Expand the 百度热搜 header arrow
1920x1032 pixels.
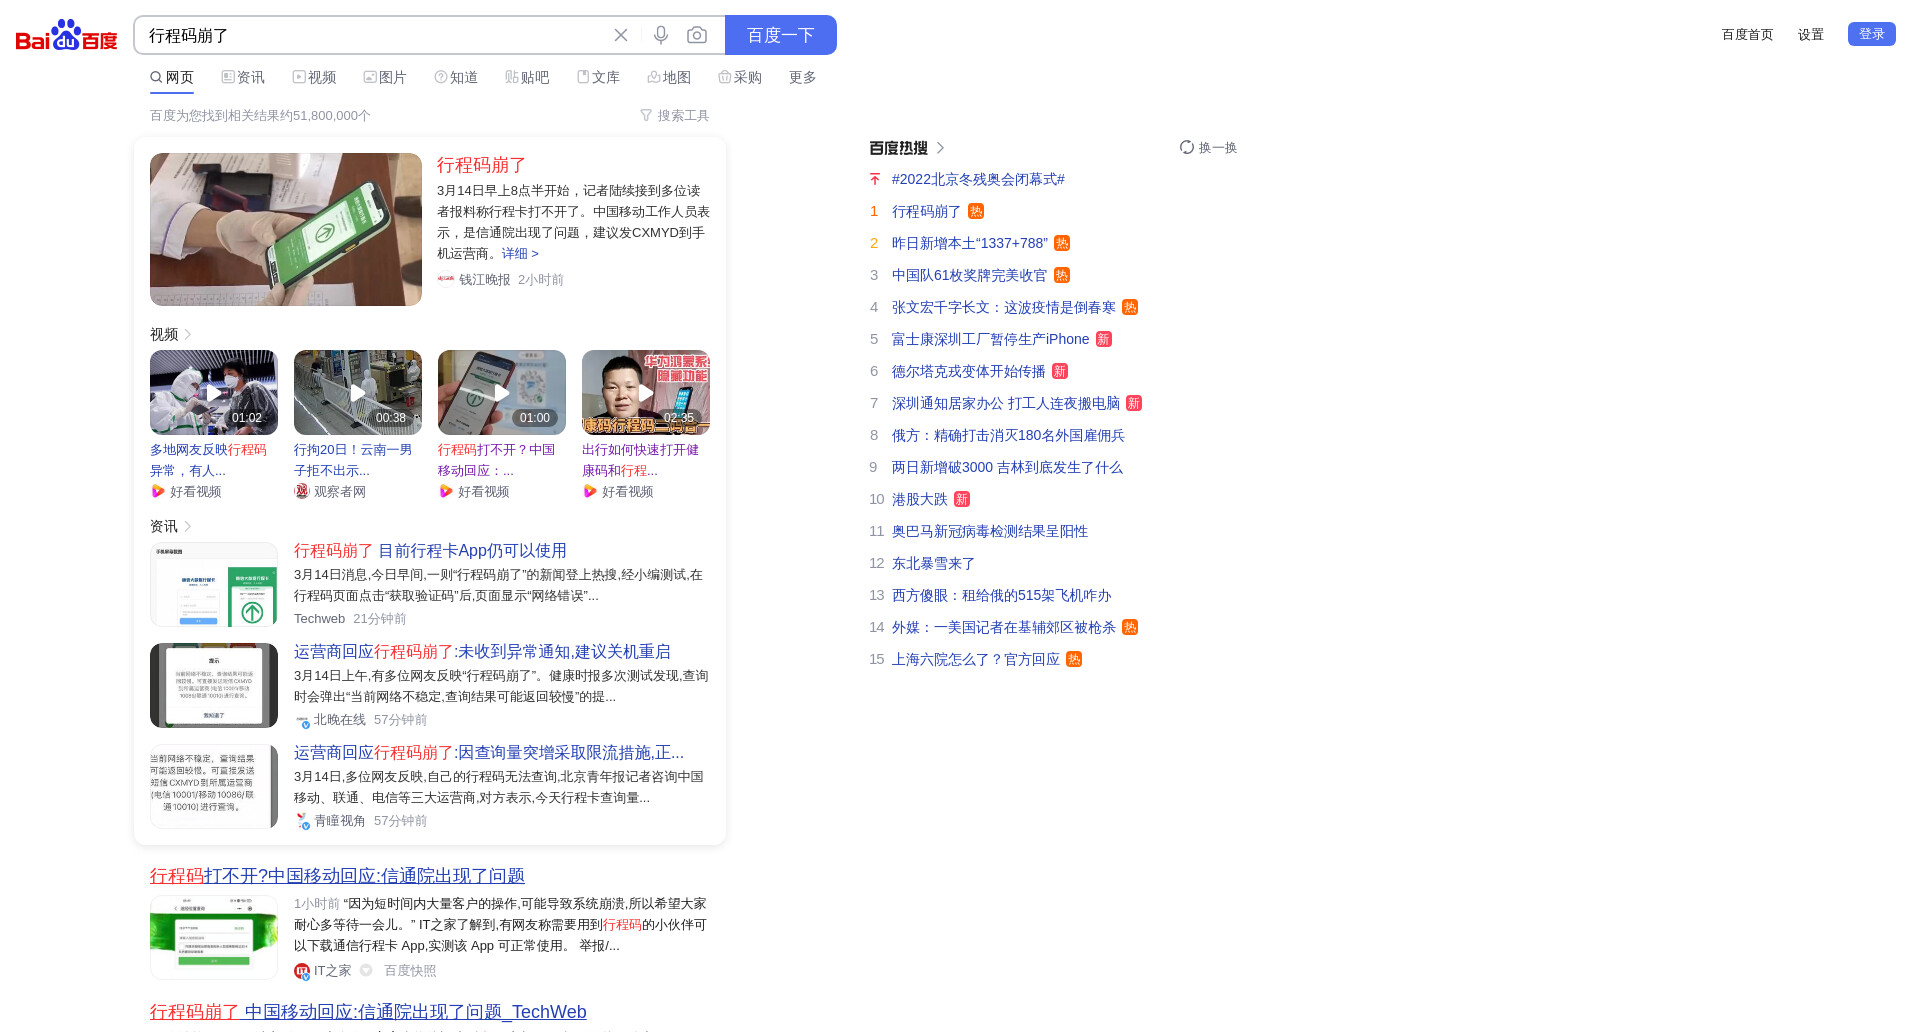coord(940,148)
